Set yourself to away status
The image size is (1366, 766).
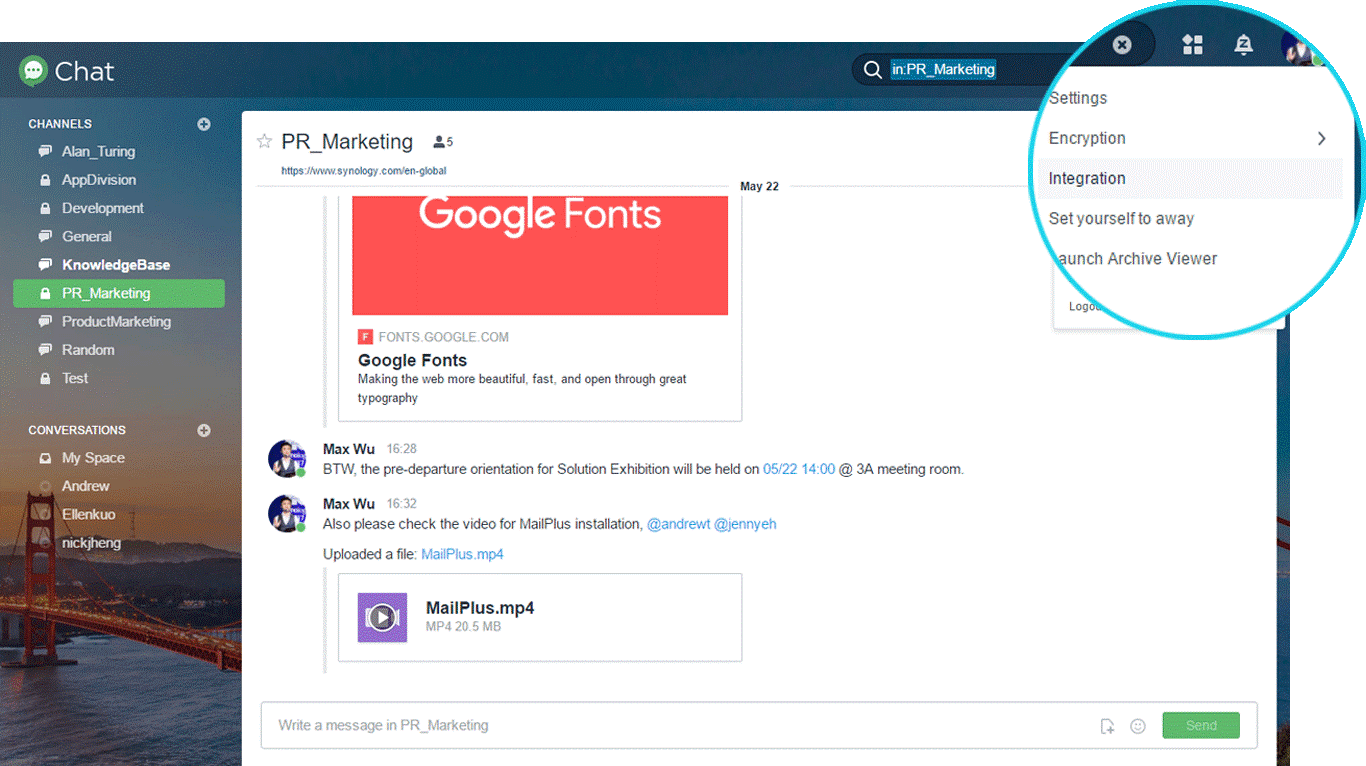point(1121,218)
